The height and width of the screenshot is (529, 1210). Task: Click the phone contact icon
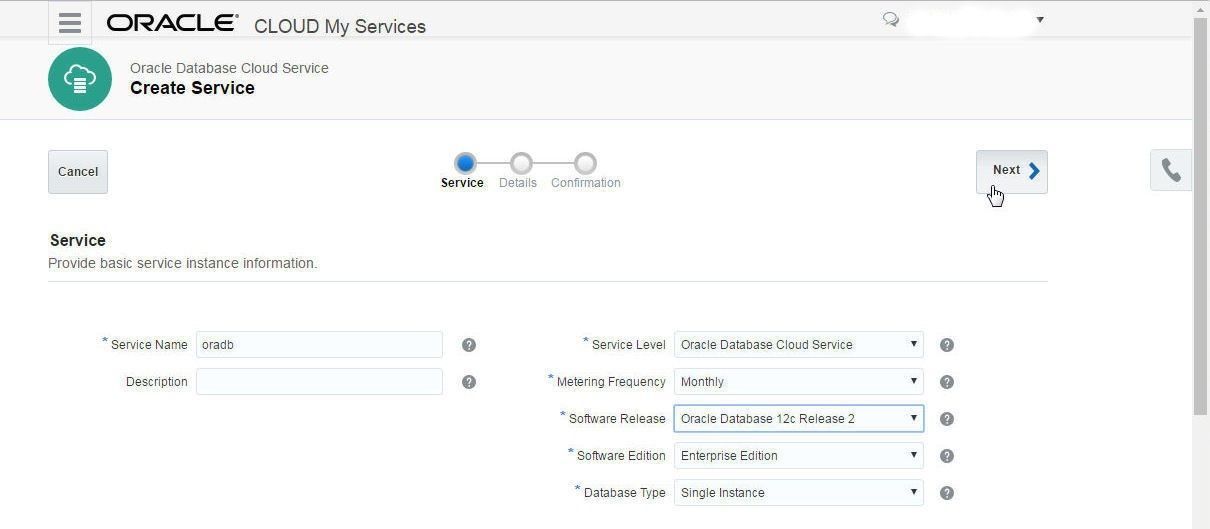pos(1171,171)
